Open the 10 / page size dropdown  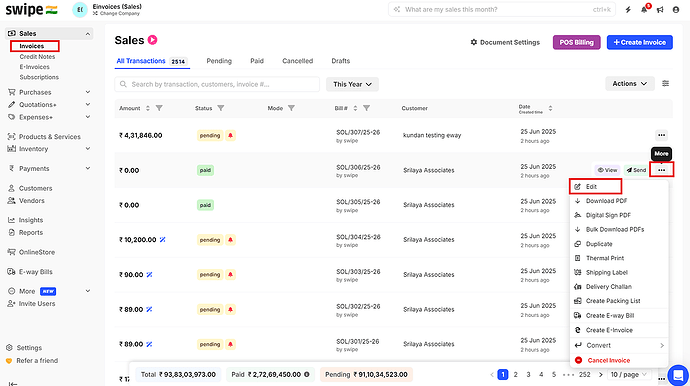coord(629,375)
